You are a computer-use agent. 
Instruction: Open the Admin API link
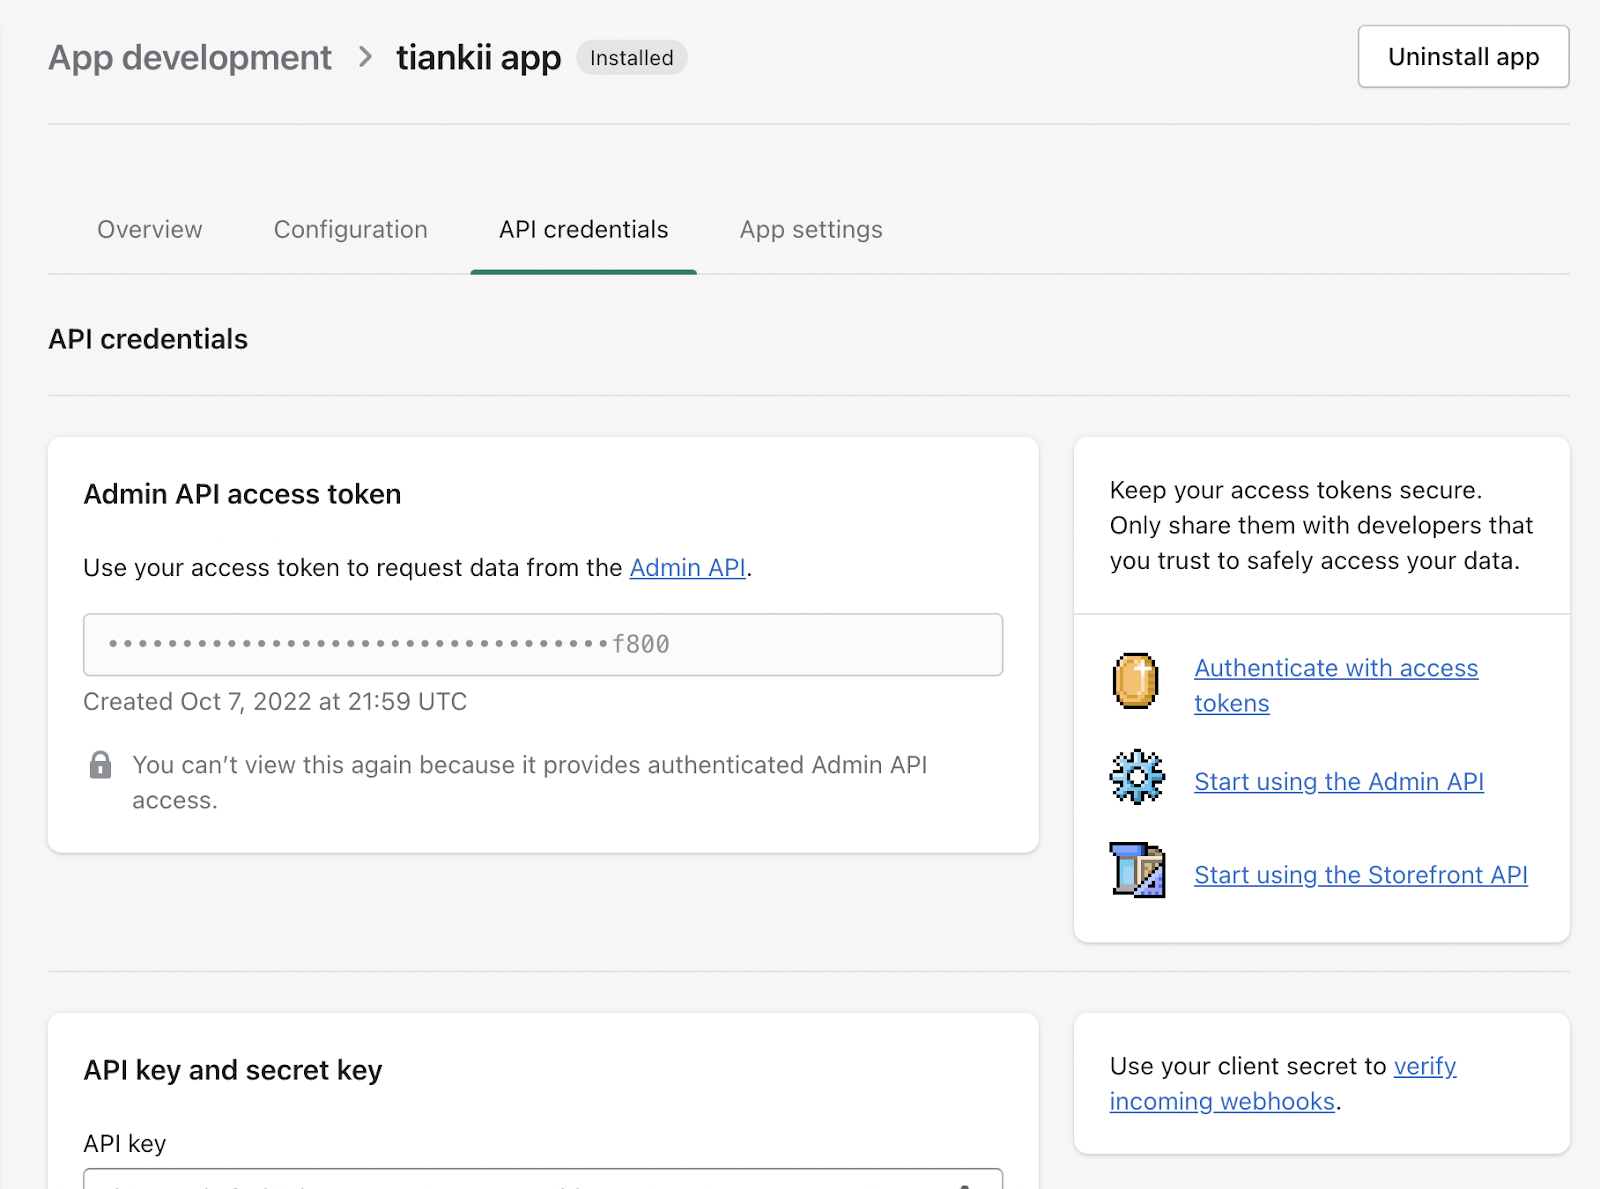pos(688,568)
